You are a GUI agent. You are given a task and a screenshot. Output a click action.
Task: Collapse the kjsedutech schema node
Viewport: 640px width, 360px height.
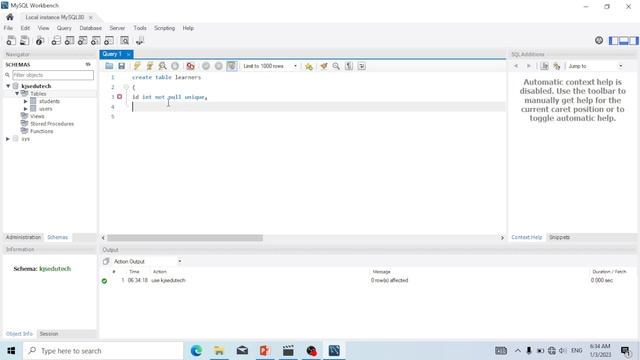(x=8, y=86)
